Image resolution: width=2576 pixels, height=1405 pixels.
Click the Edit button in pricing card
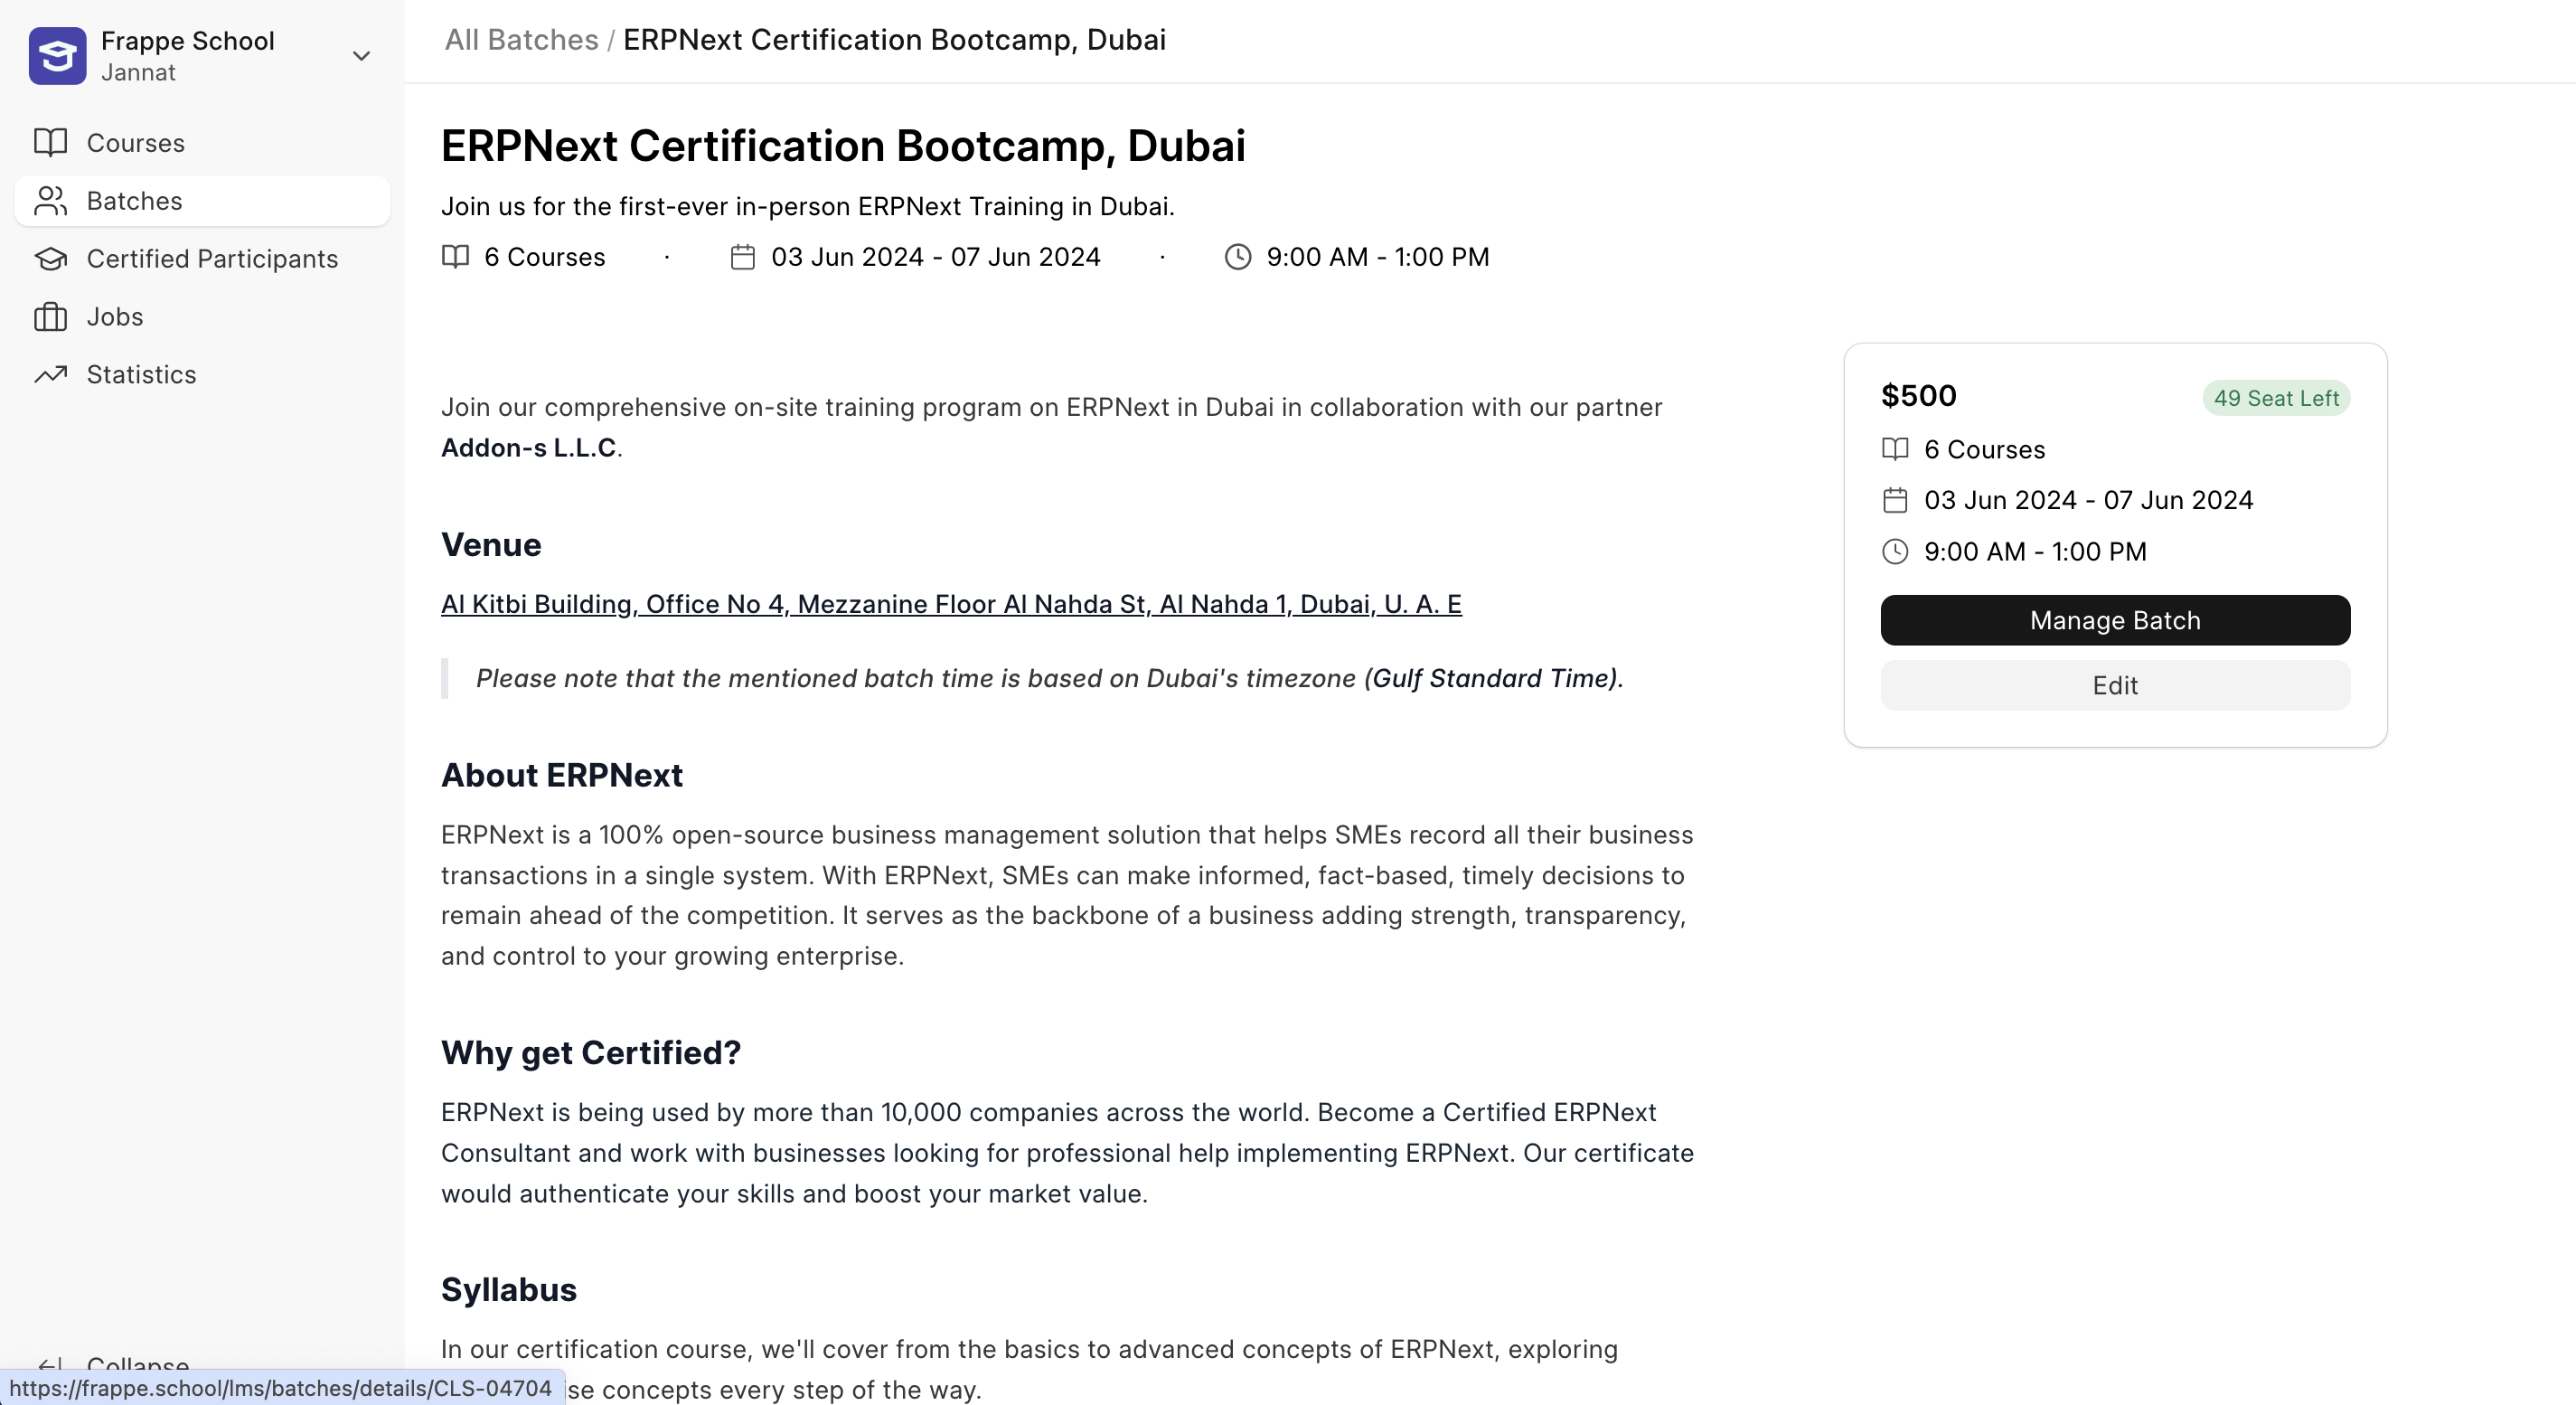[x=2115, y=686]
